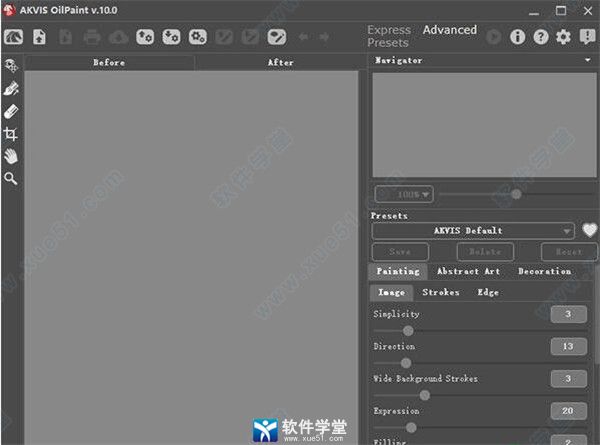Open help with the question mark icon
The image size is (600, 445).
pyautogui.click(x=541, y=37)
